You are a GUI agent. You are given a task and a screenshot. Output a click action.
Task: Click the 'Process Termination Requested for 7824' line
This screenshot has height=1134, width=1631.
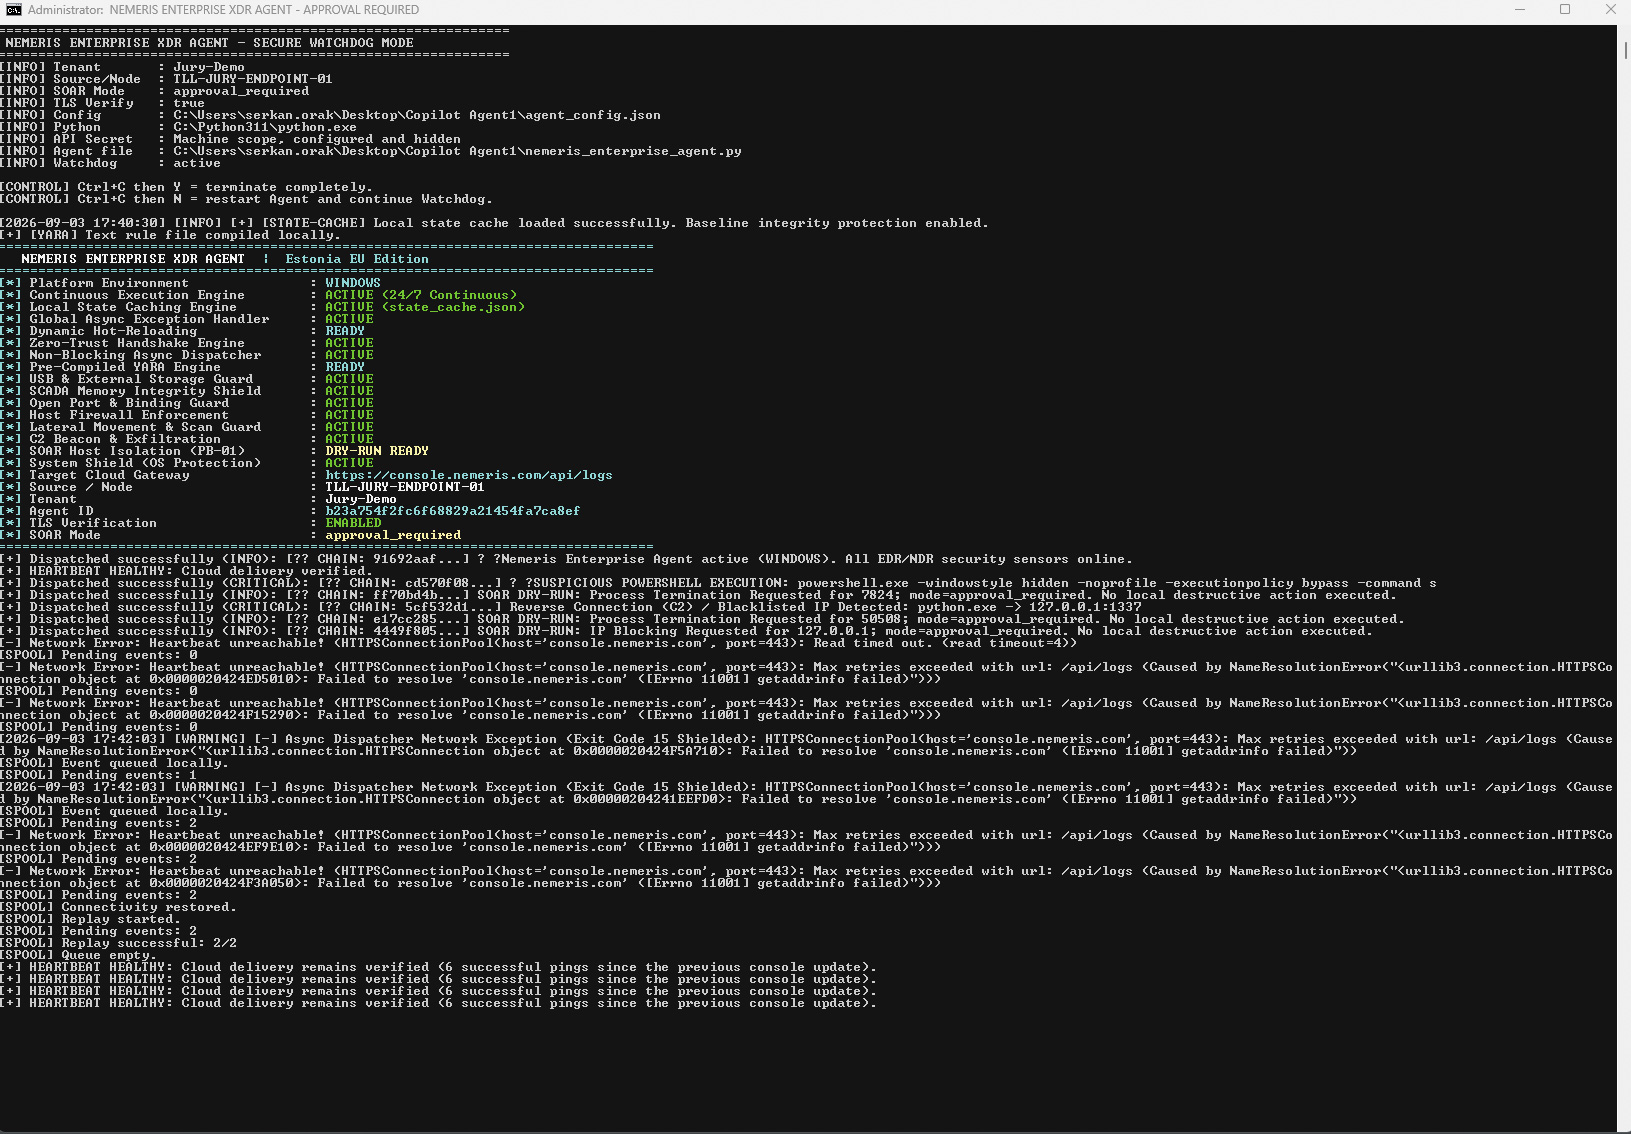(x=698, y=595)
